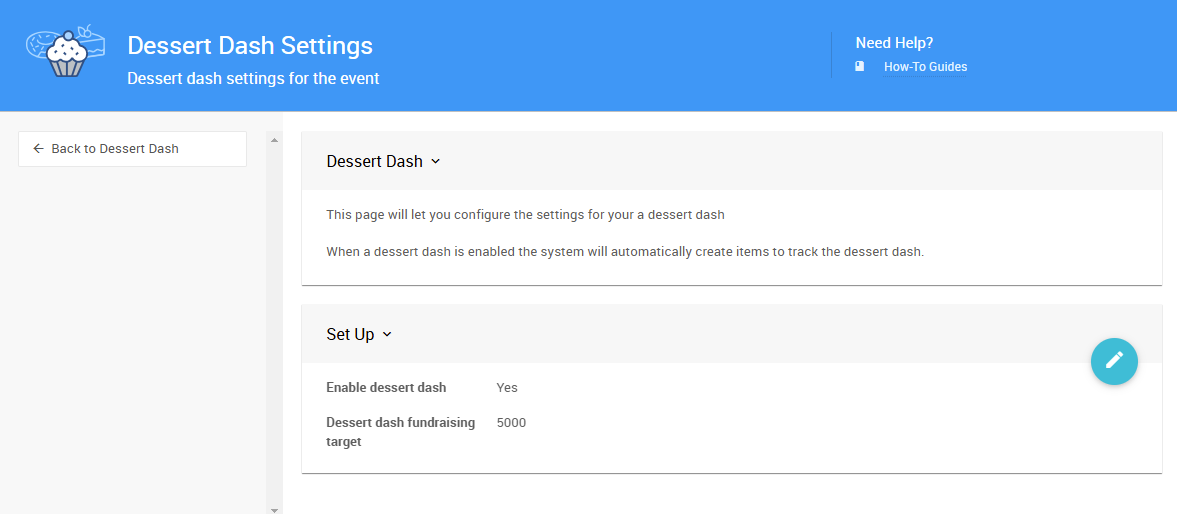The image size is (1177, 514).
Task: Click the Enable dessert dash label
Action: pos(386,388)
